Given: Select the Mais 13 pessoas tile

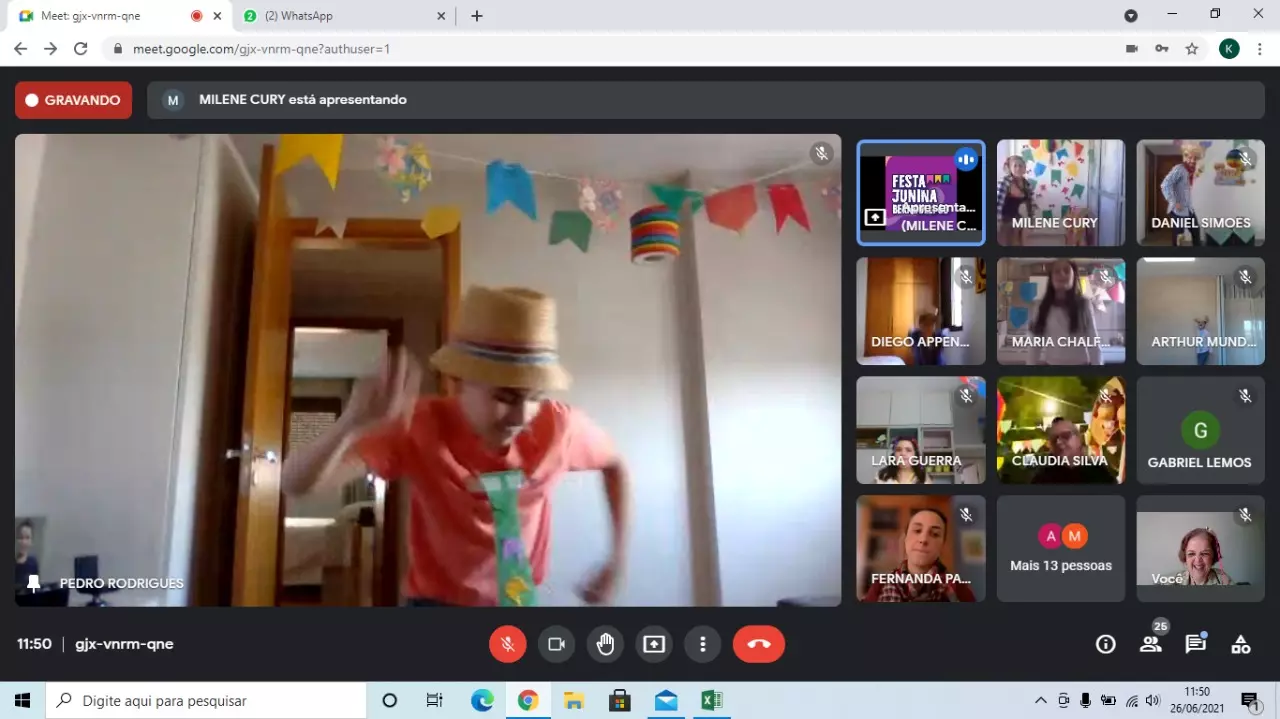Looking at the screenshot, I should 1060,549.
